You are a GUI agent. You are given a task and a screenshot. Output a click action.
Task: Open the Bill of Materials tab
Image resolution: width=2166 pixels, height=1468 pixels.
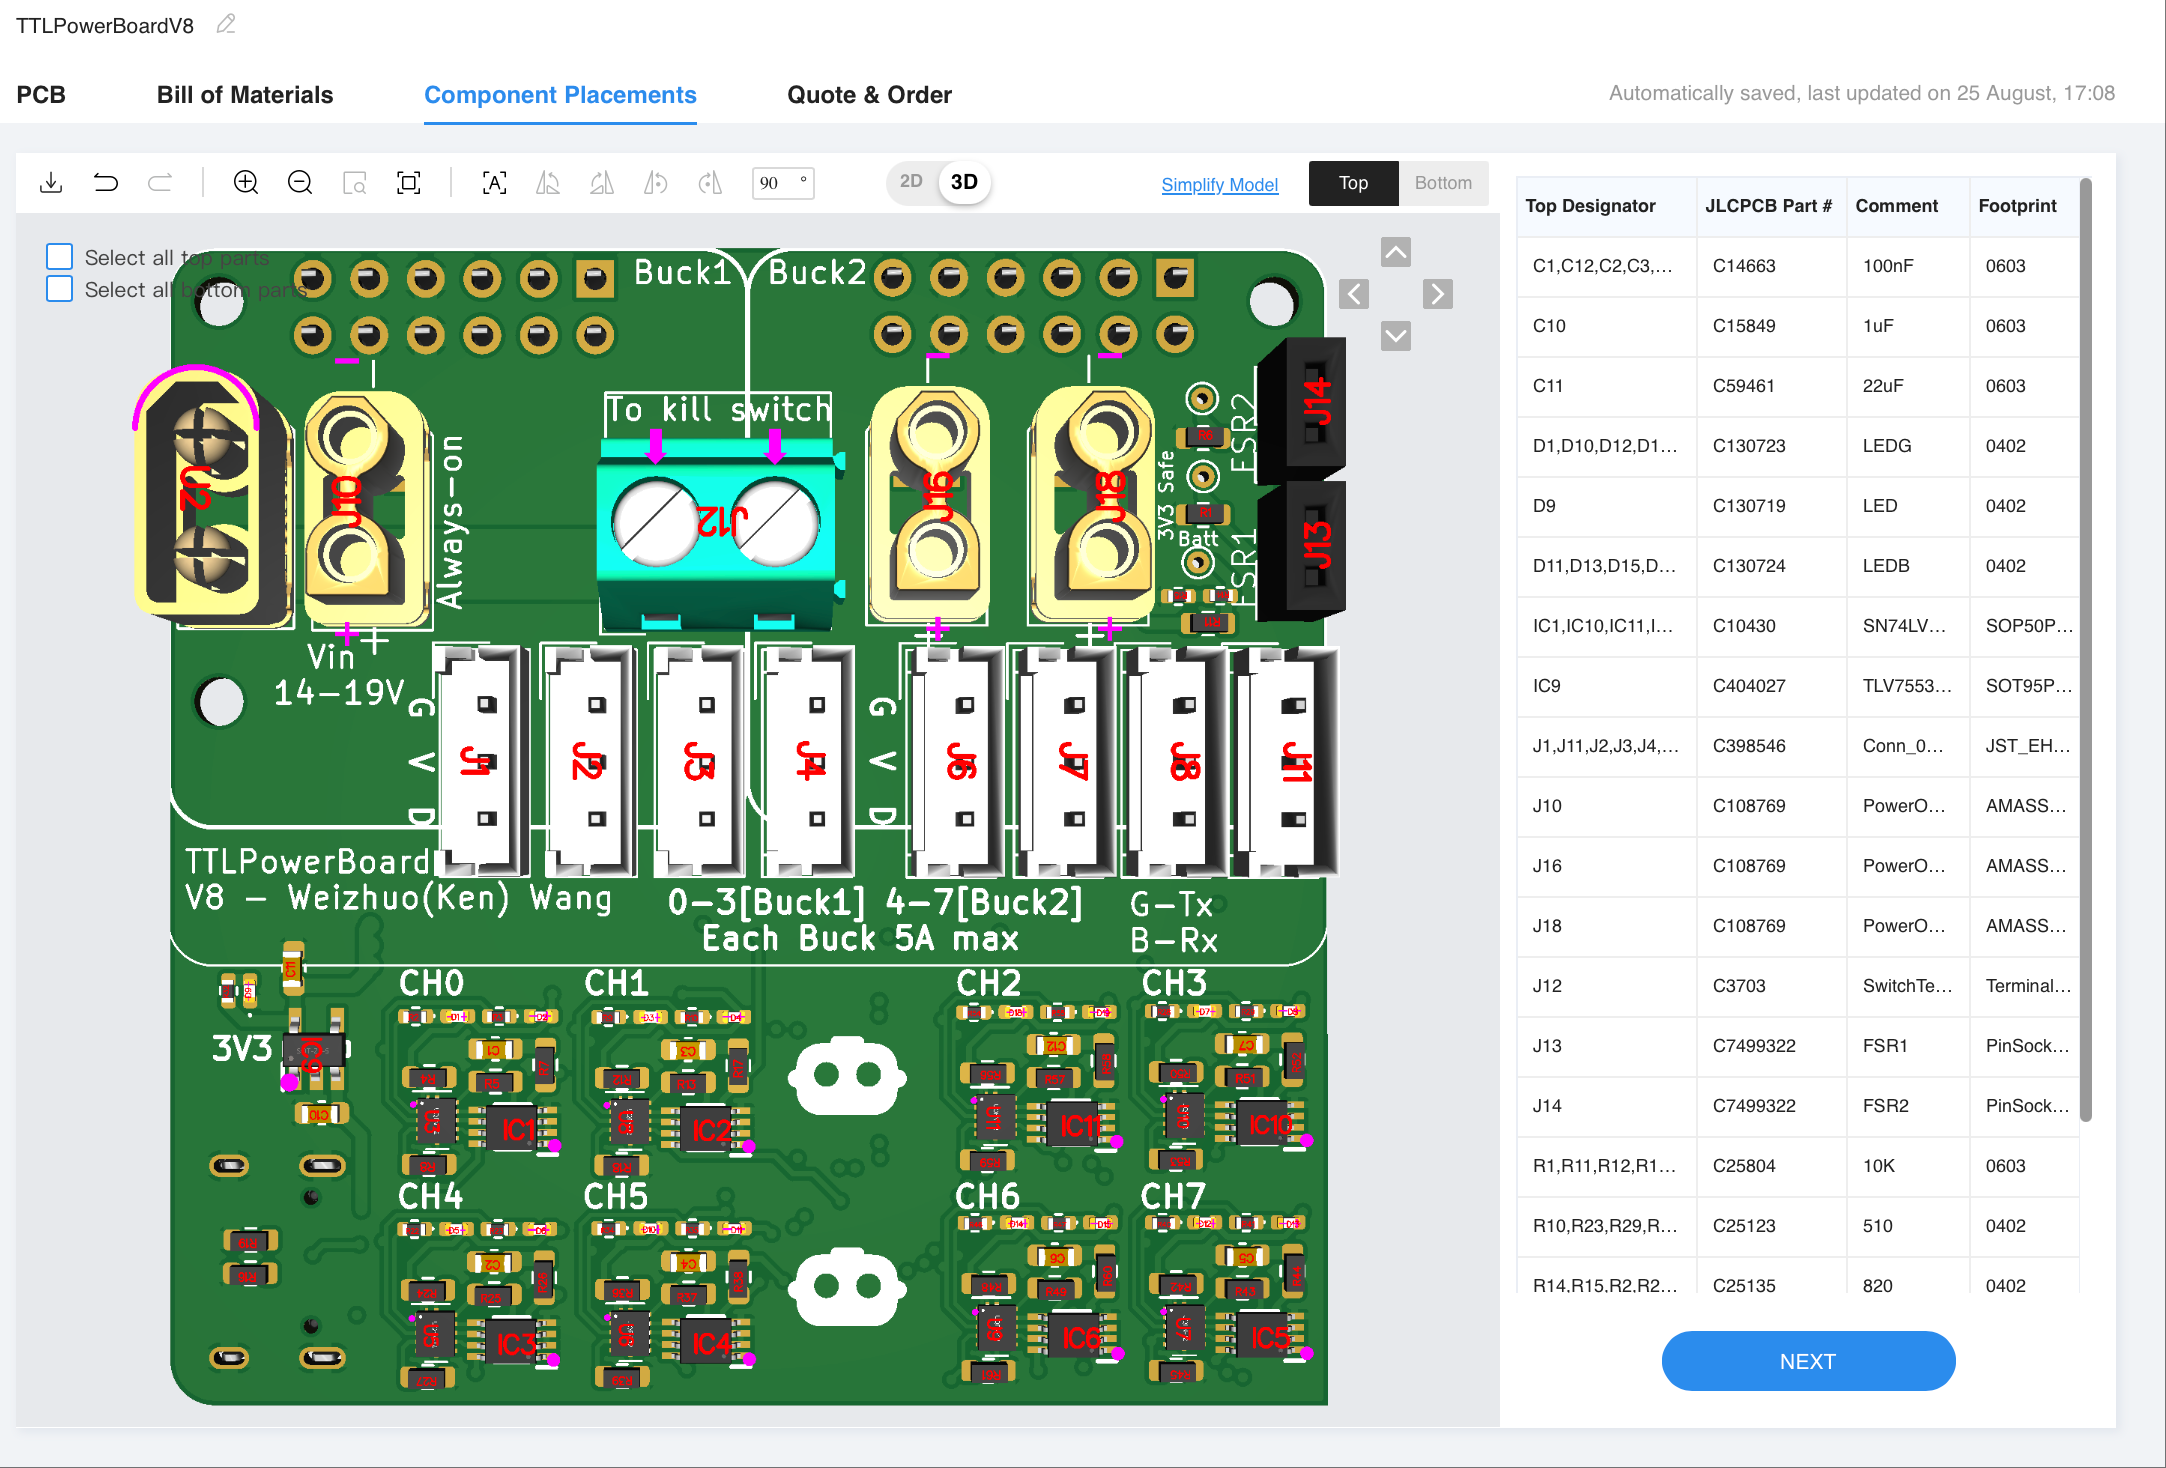click(x=245, y=95)
